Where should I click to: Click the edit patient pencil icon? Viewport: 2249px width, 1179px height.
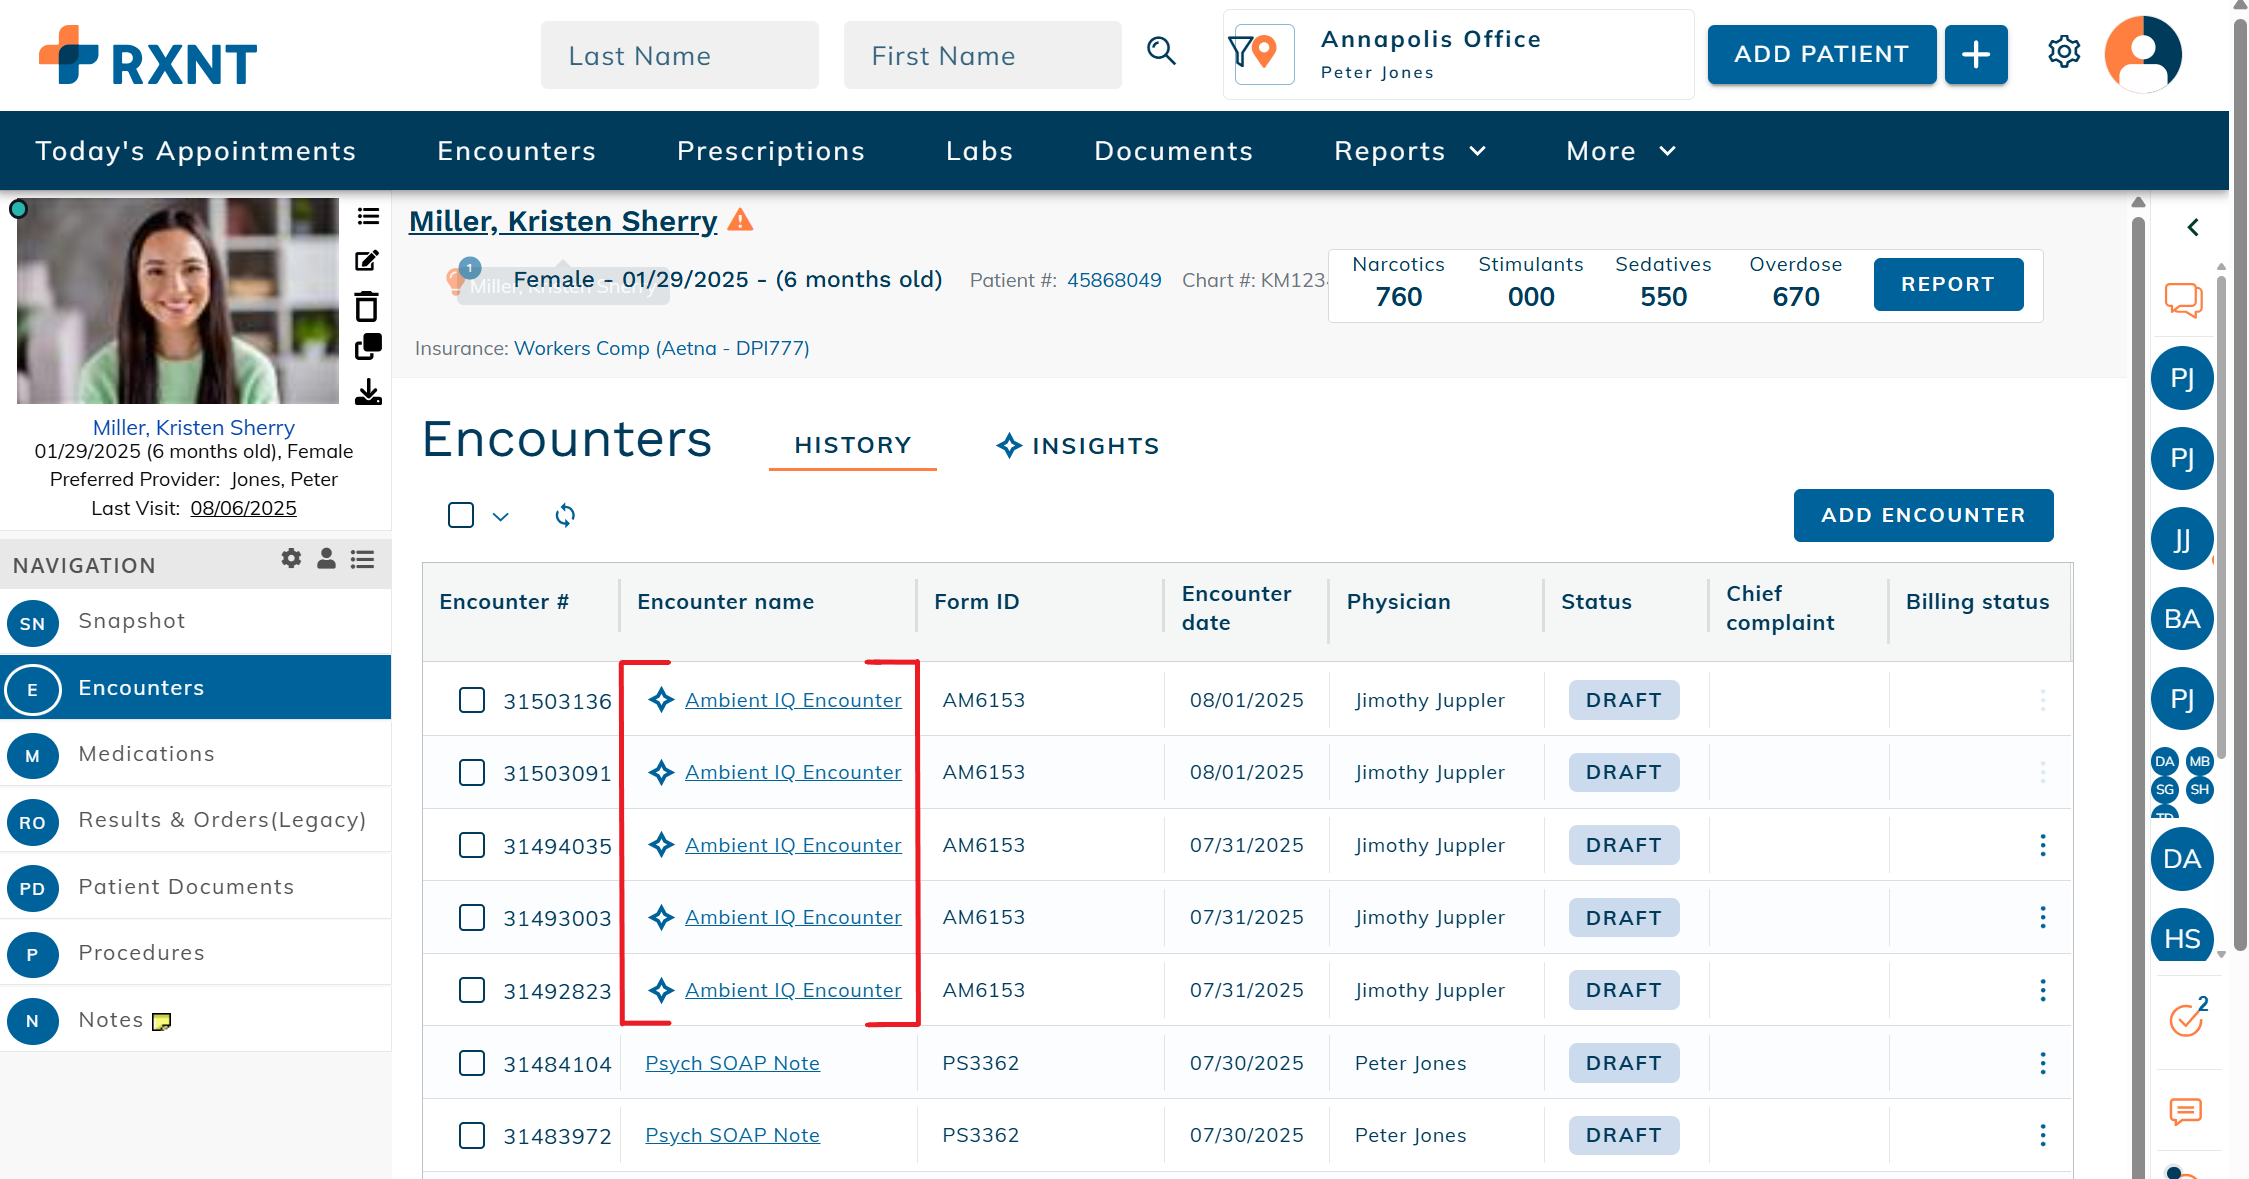tap(367, 261)
